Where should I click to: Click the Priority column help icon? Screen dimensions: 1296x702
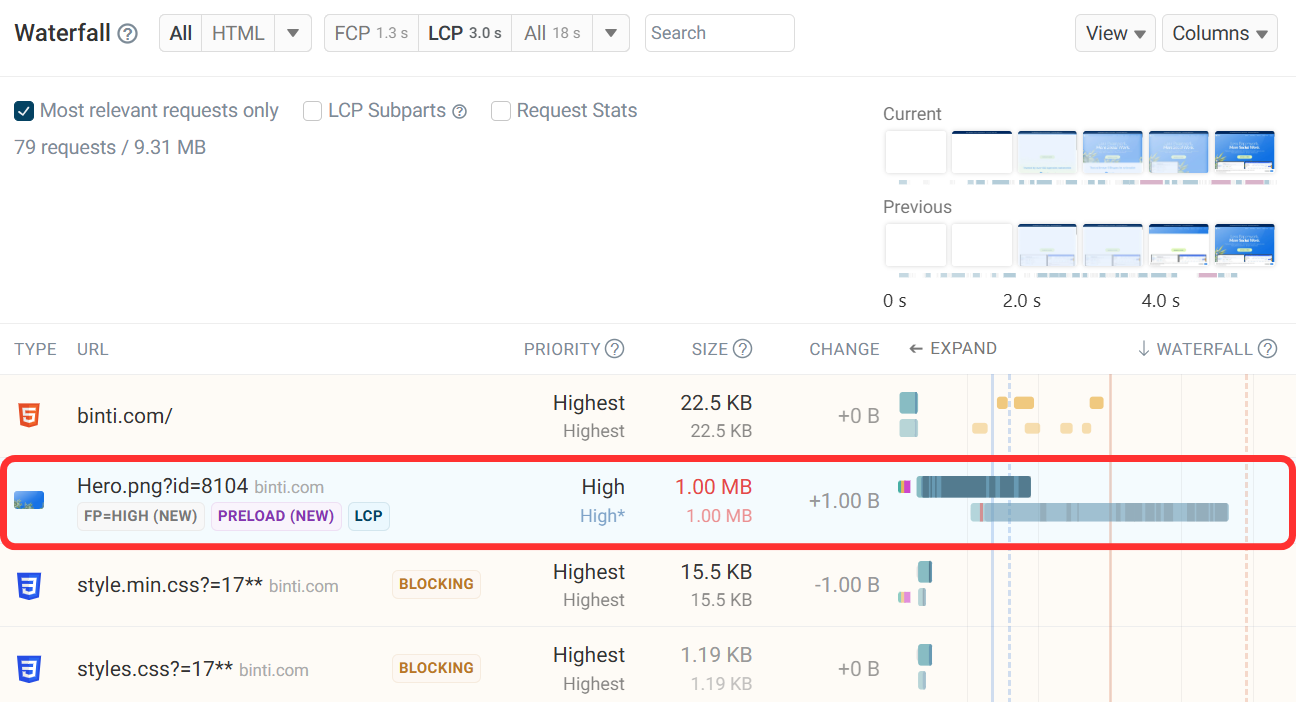coord(617,348)
